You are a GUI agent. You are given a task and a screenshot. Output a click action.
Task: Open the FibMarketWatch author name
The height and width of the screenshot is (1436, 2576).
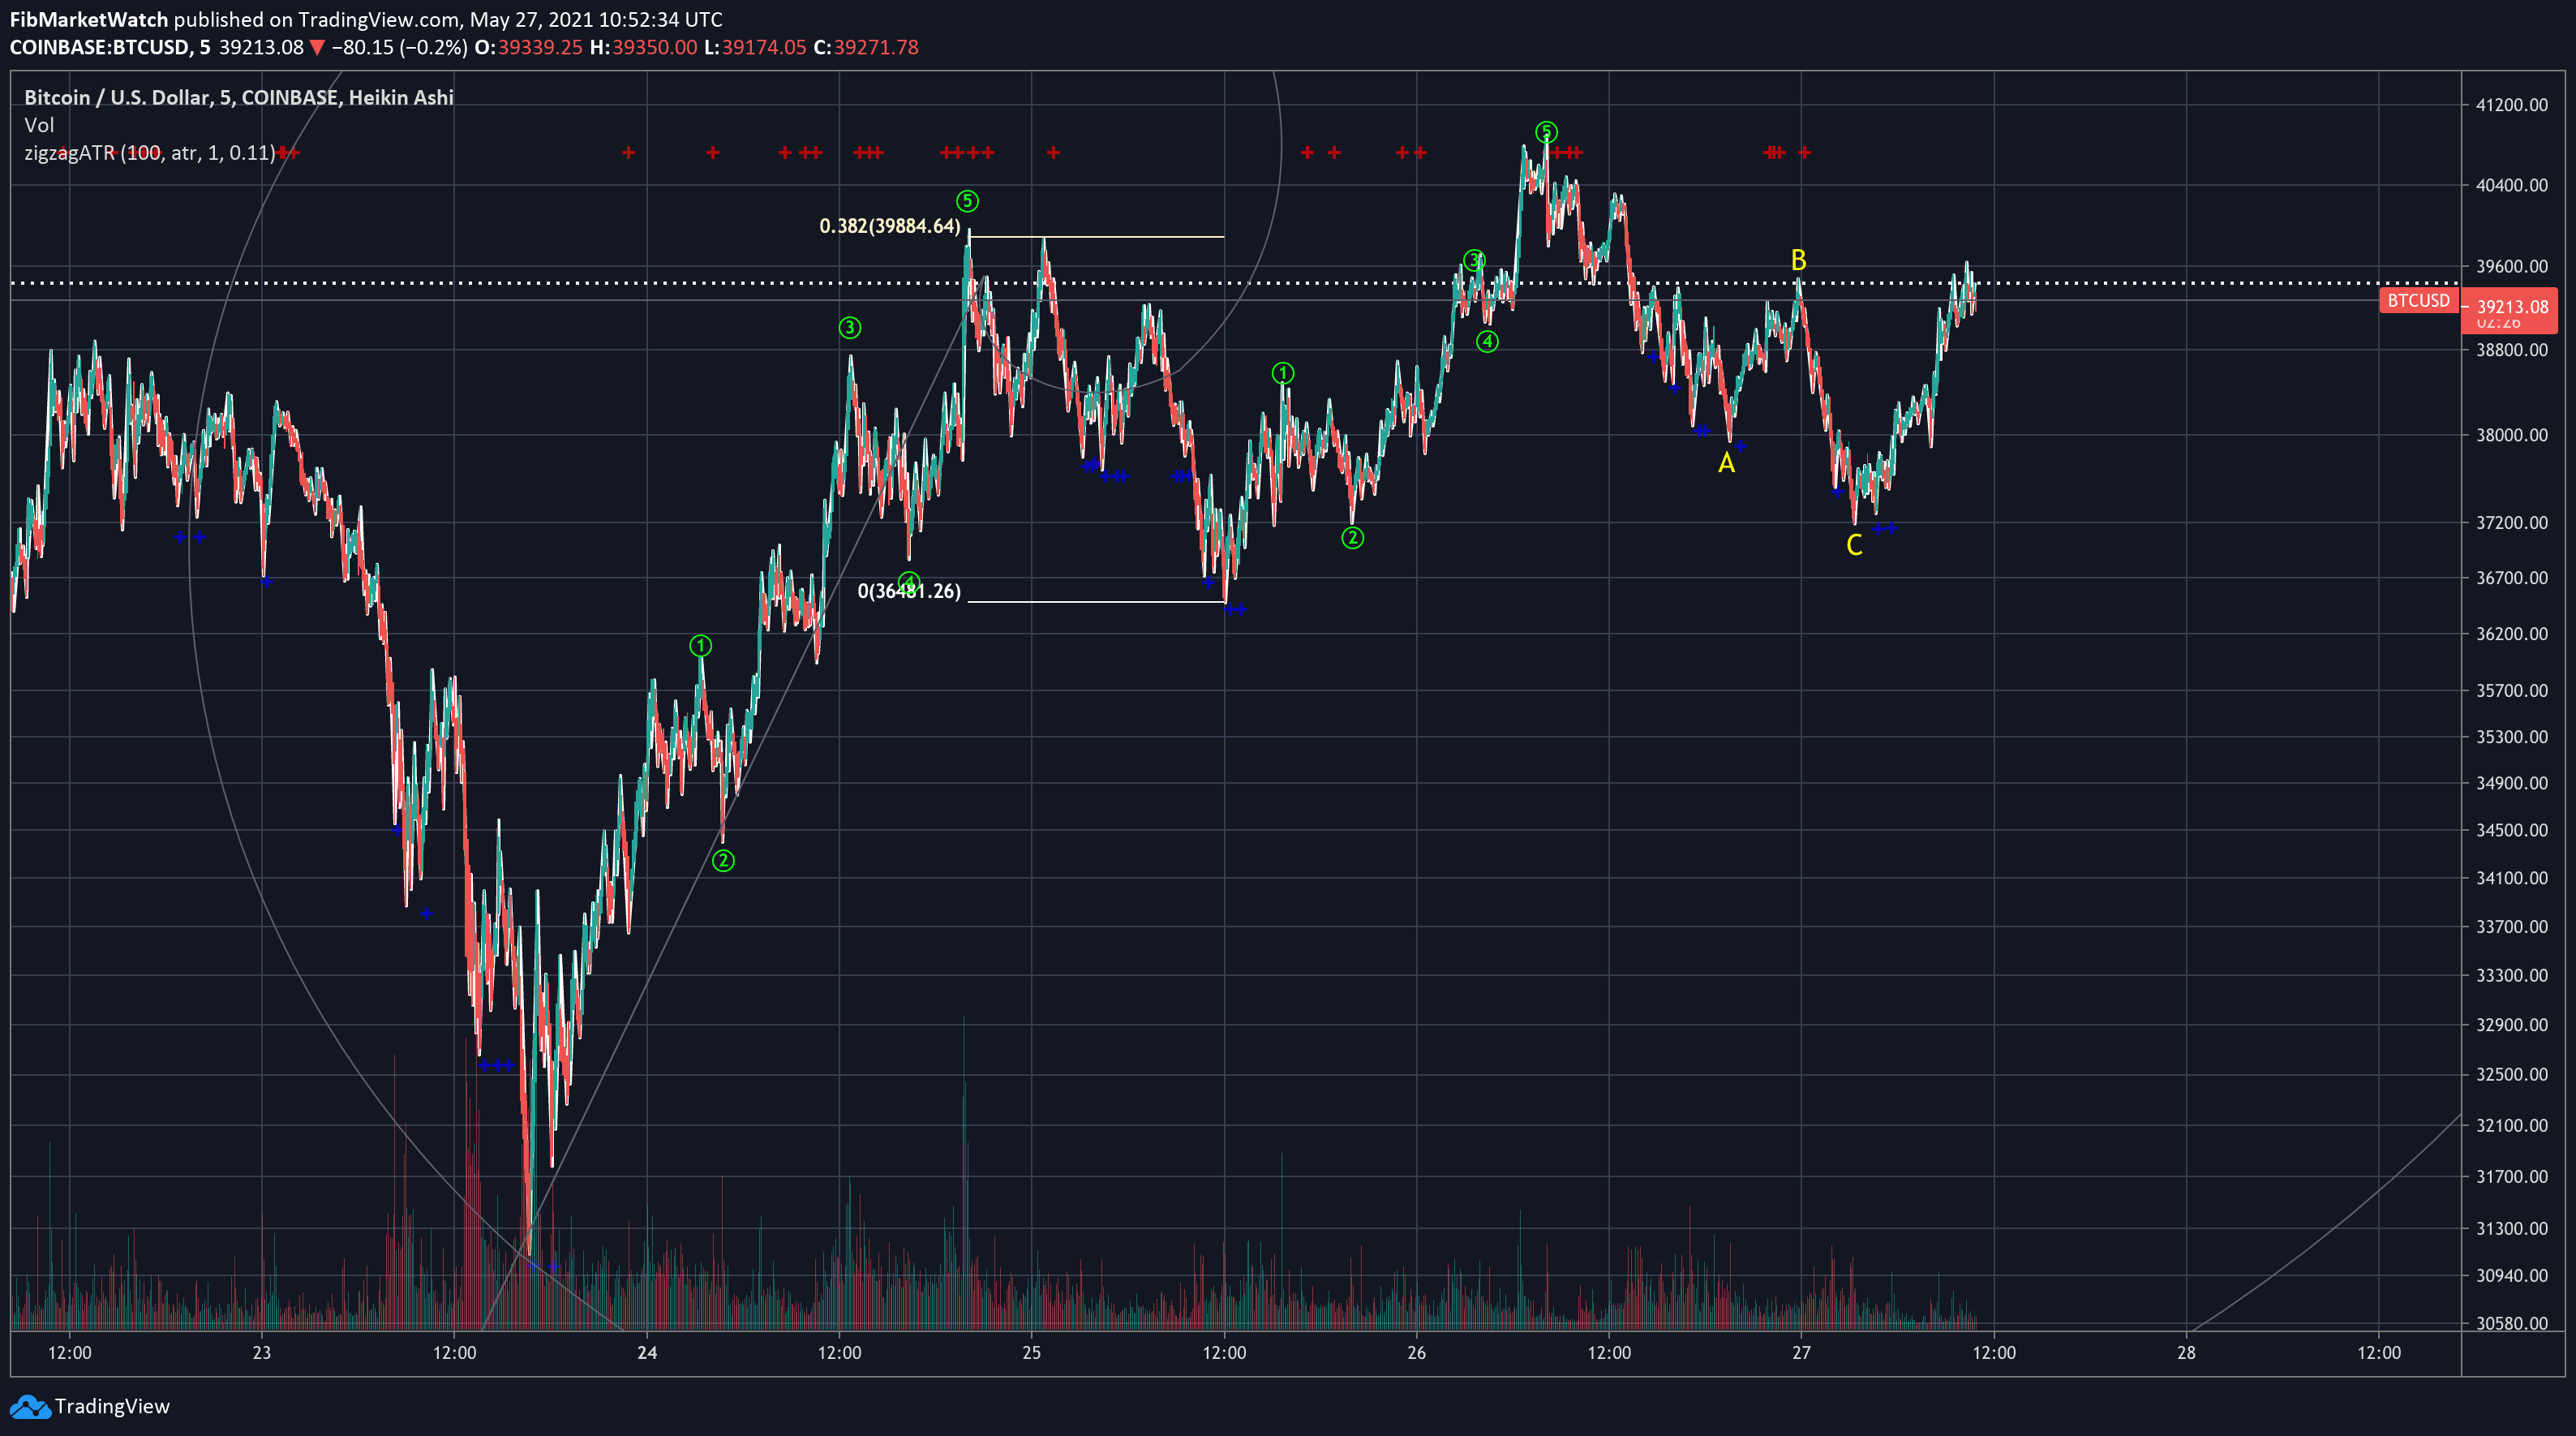89,19
